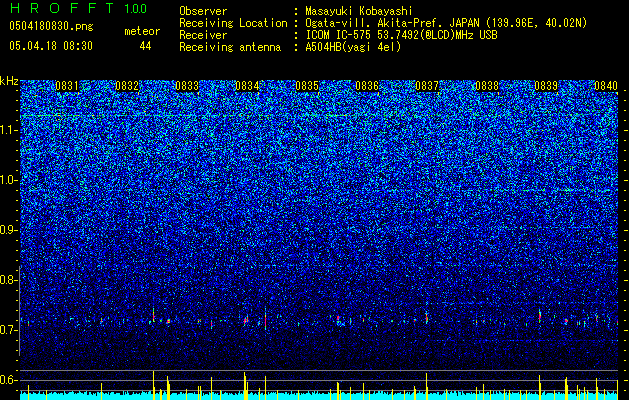The width and height of the screenshot is (629, 400).
Task: Click the HROFFT title text
Action: [62, 8]
